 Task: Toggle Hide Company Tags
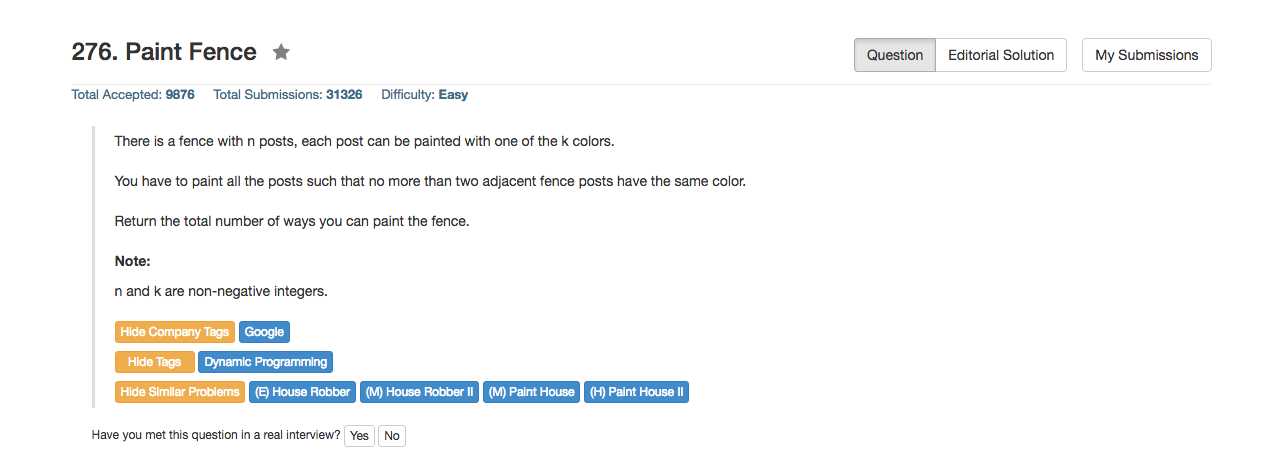(x=175, y=332)
